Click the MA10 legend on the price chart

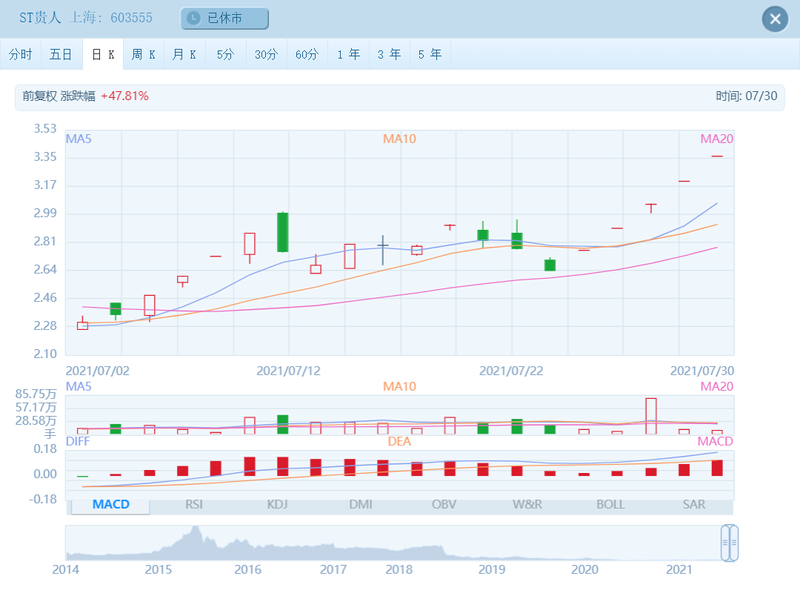[x=399, y=139]
